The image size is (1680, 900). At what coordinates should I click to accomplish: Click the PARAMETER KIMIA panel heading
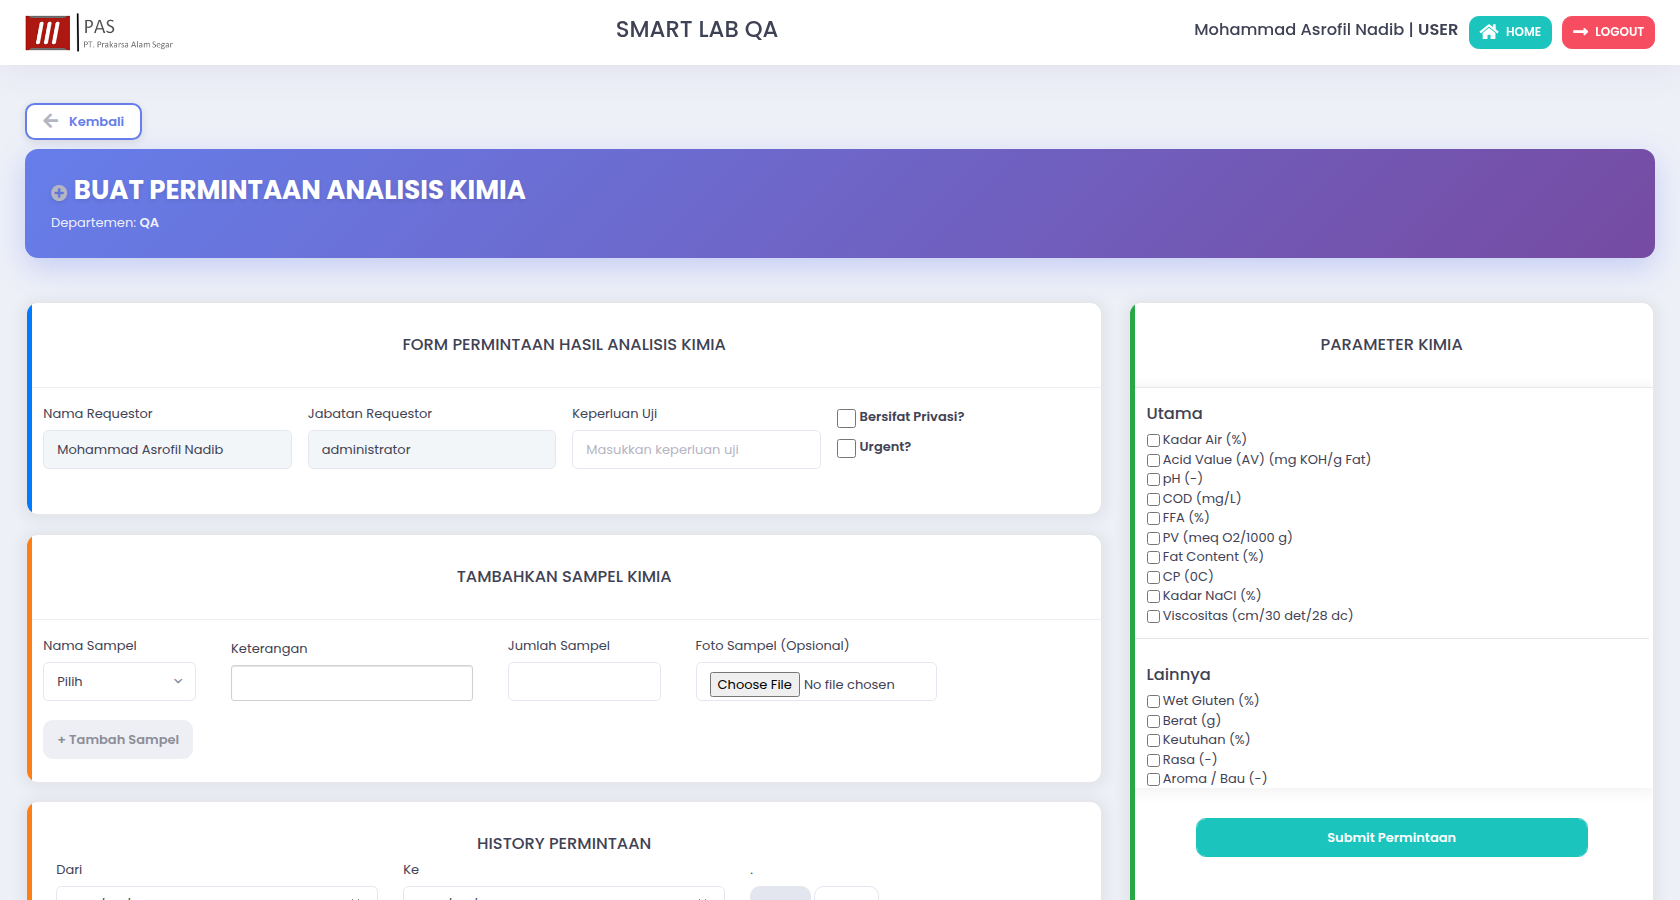coord(1391,345)
